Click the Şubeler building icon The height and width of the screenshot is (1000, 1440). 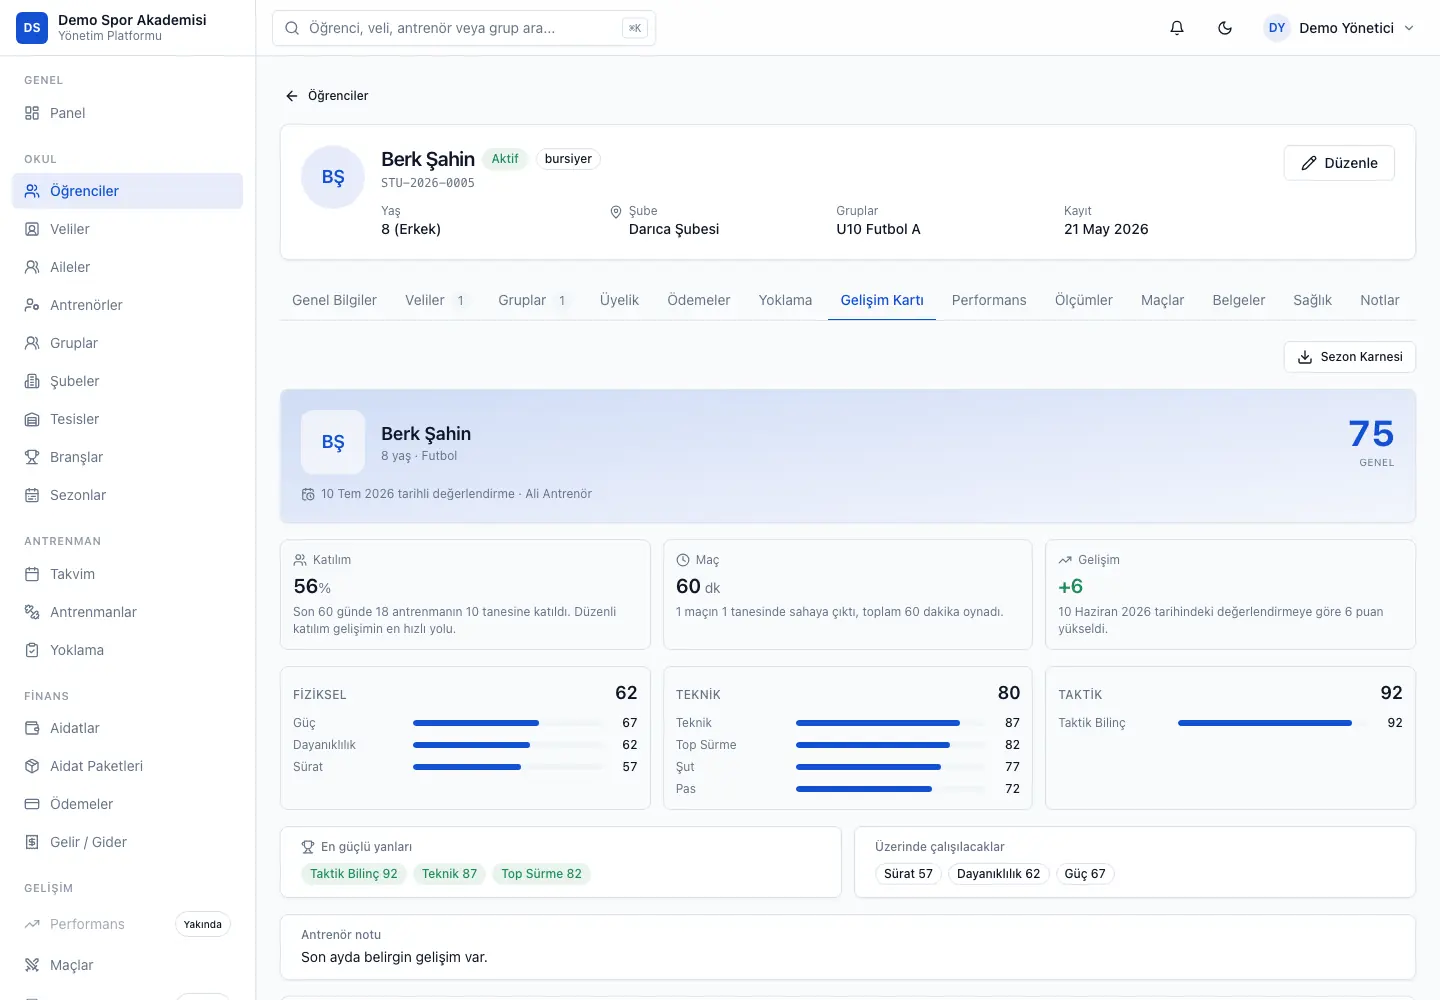(x=32, y=381)
